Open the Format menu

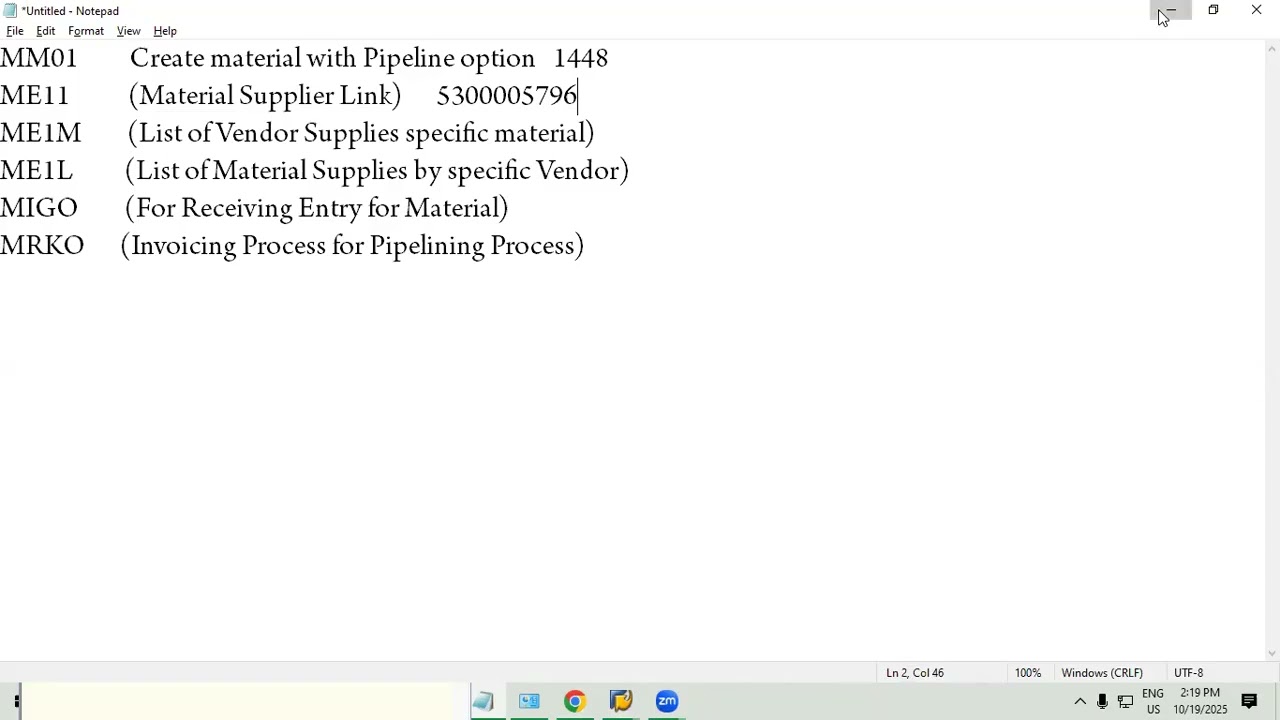(x=86, y=31)
